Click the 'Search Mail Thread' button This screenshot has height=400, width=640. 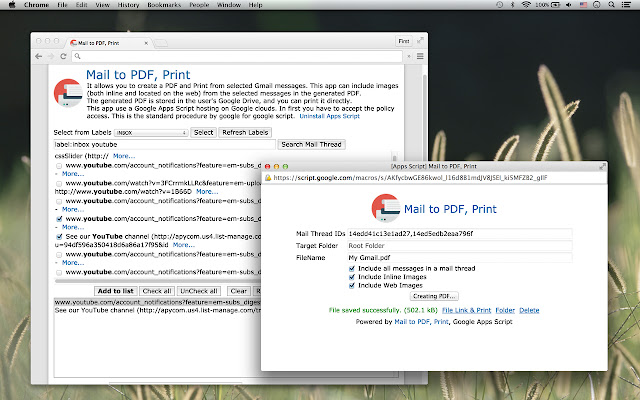(x=311, y=144)
